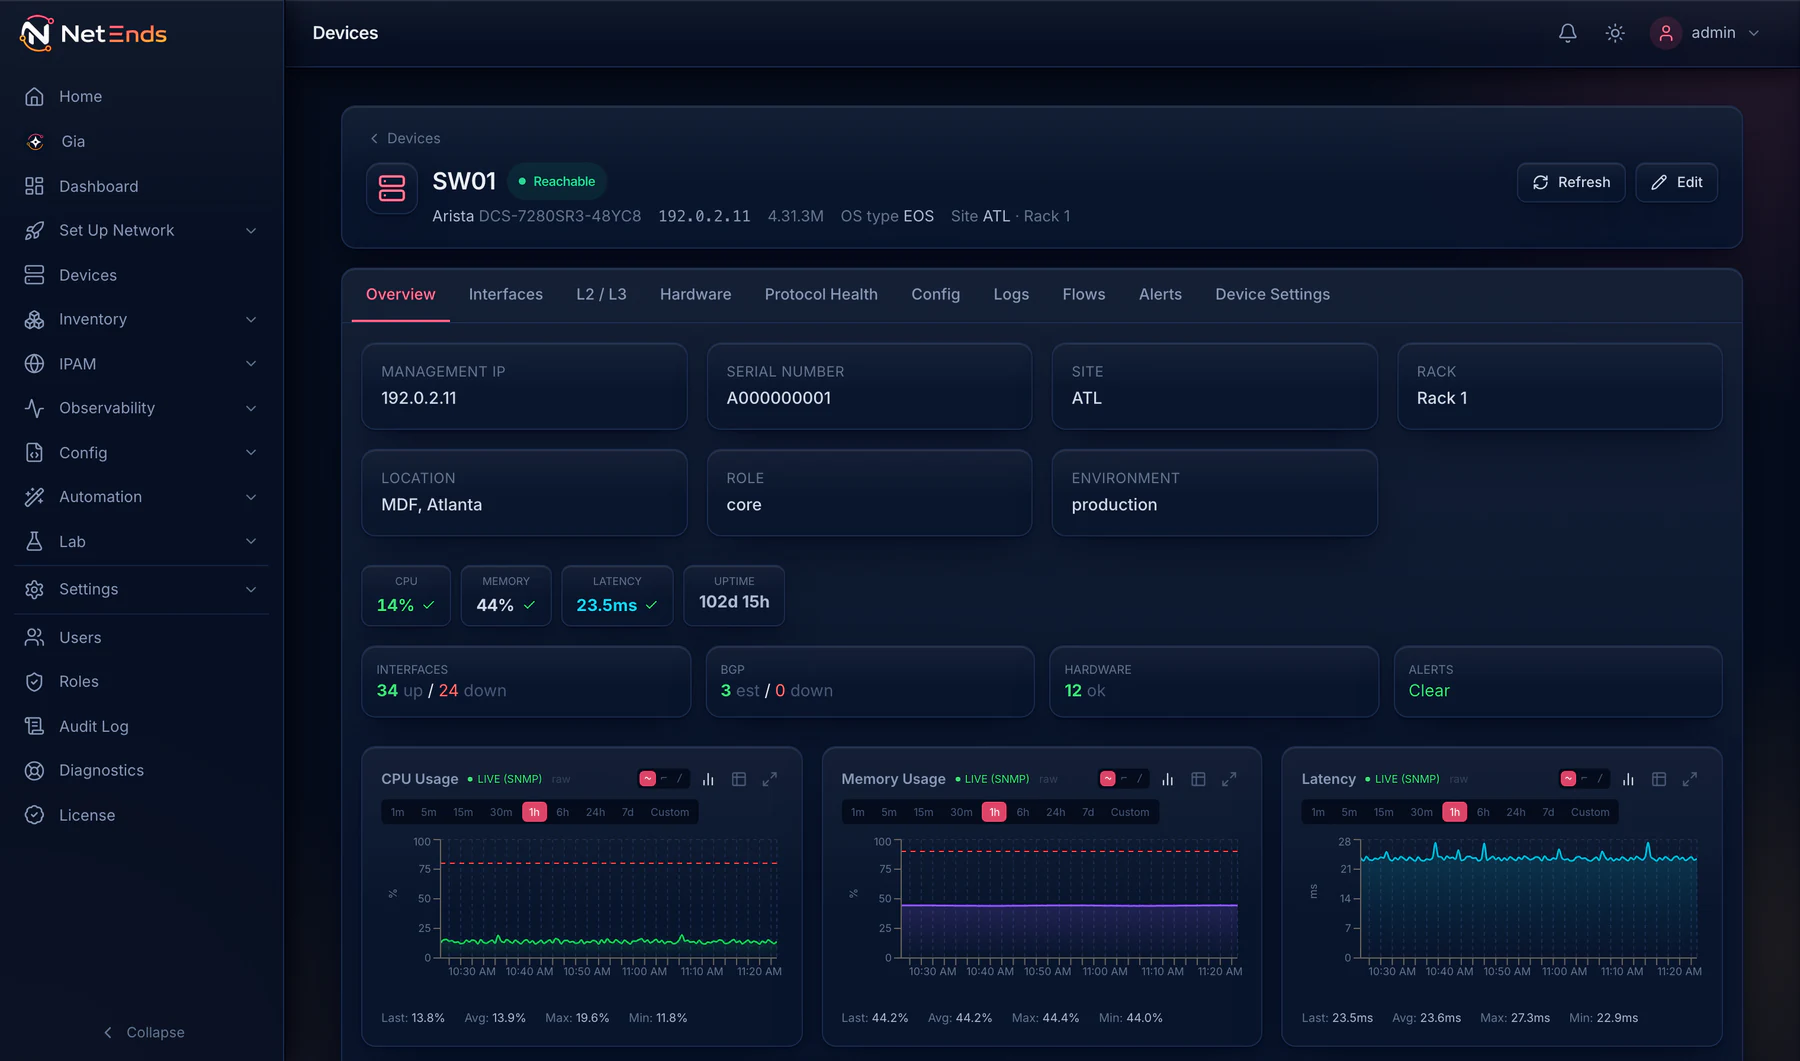Switch Memory Usage chart to bar view
The image size is (1800, 1061).
point(1167,779)
